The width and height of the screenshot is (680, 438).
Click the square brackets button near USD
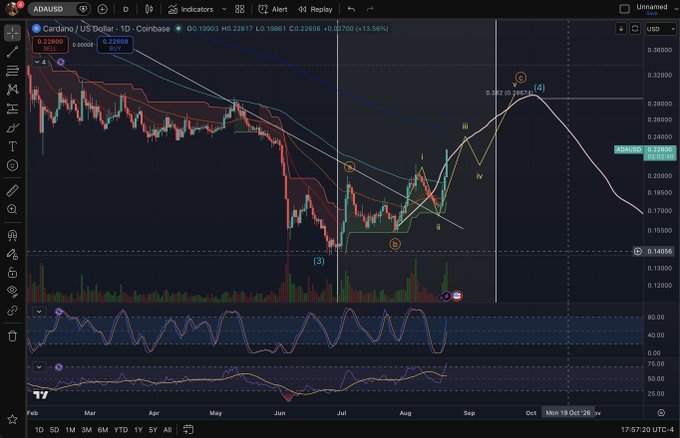[x=635, y=29]
